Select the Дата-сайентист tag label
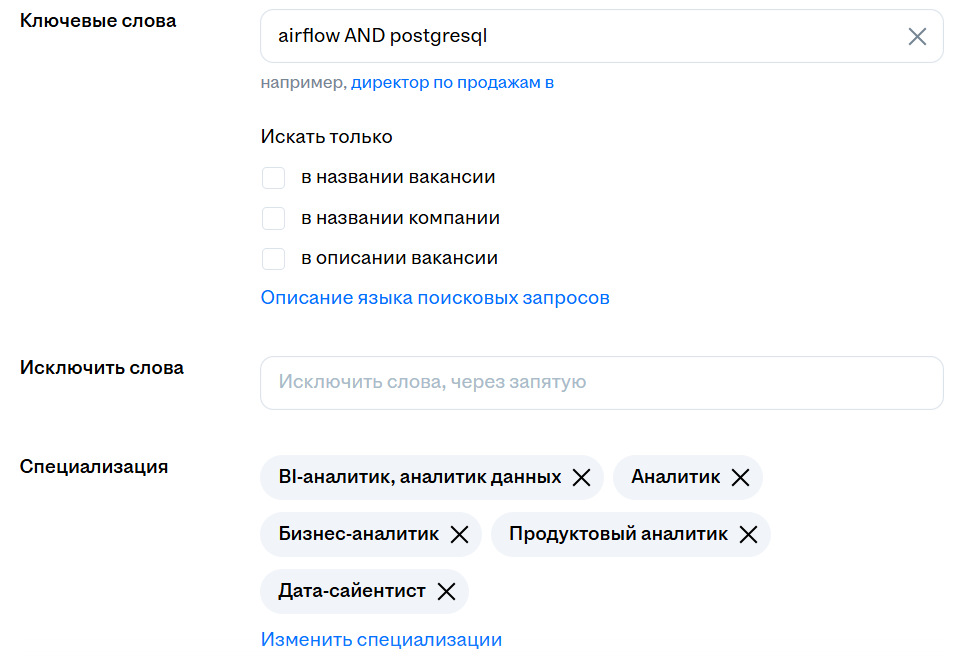Viewport: 968px width, 665px height. 352,592
